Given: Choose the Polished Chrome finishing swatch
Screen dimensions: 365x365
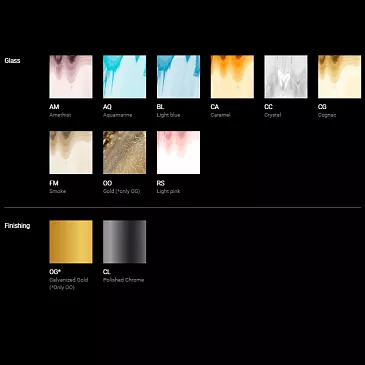Looking at the screenshot, I should click(x=124, y=242).
